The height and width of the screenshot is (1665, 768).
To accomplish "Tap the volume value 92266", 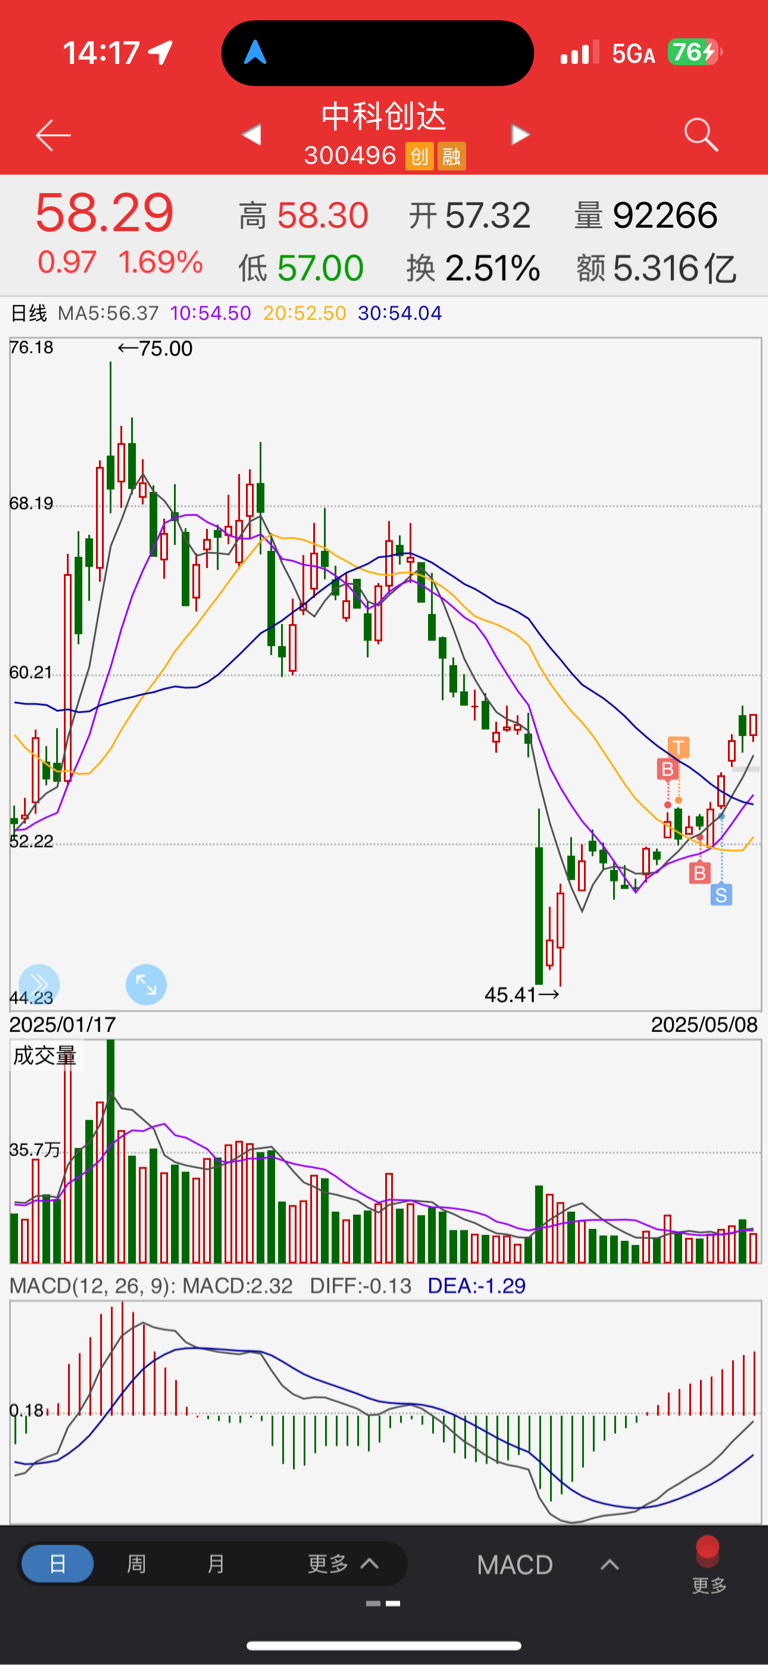I will (x=665, y=215).
